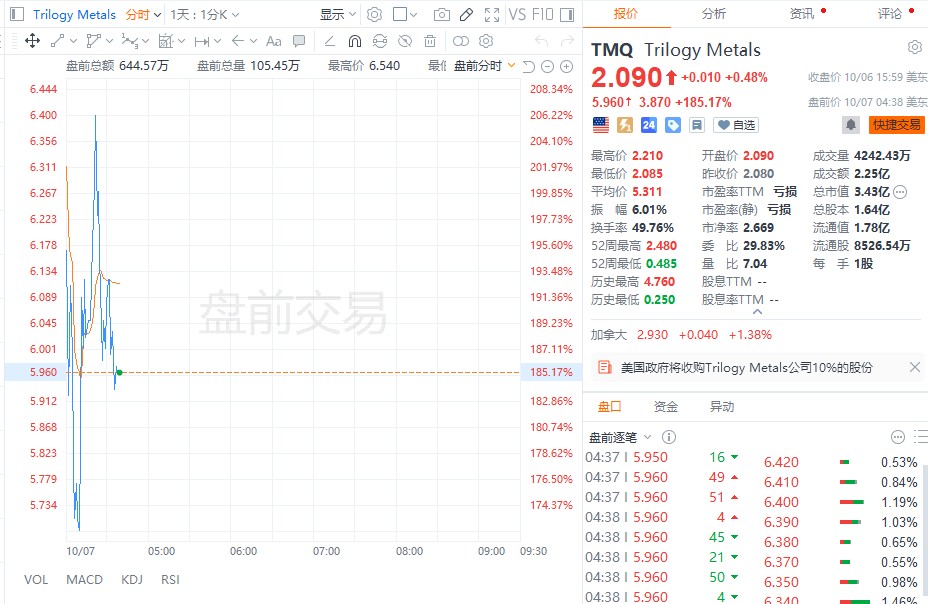This screenshot has height=604, width=928.
Task: Expand line segment tool options arrow
Action: pyautogui.click(x=73, y=41)
